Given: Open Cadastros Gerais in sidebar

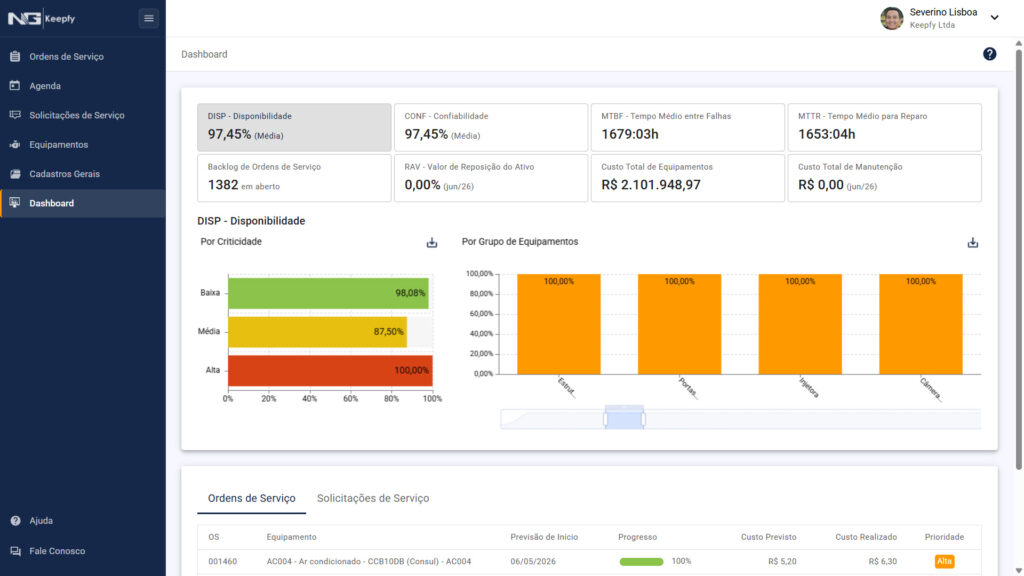Looking at the screenshot, I should coord(83,174).
